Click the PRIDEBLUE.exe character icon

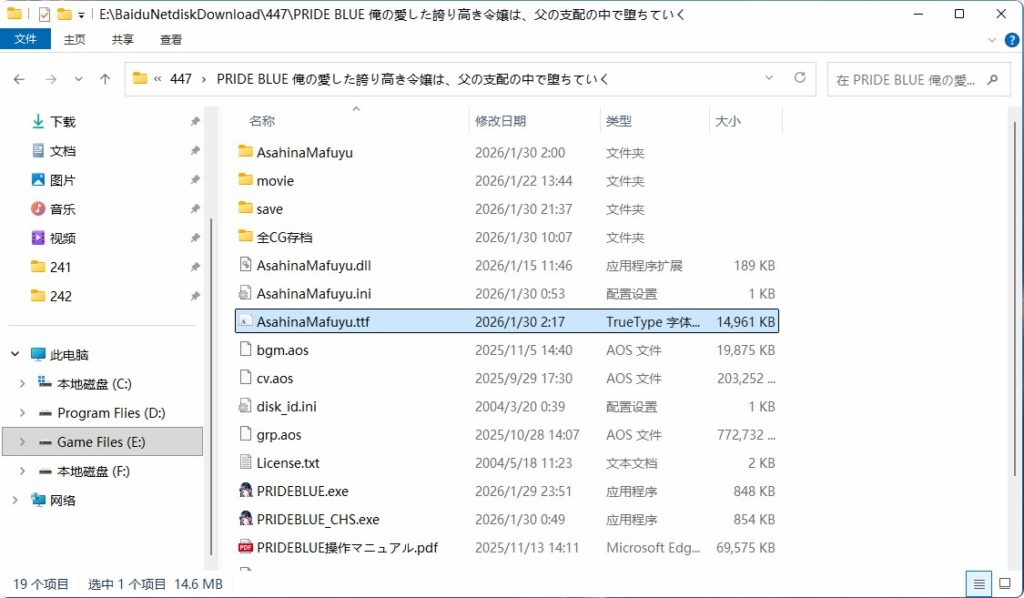[246, 490]
